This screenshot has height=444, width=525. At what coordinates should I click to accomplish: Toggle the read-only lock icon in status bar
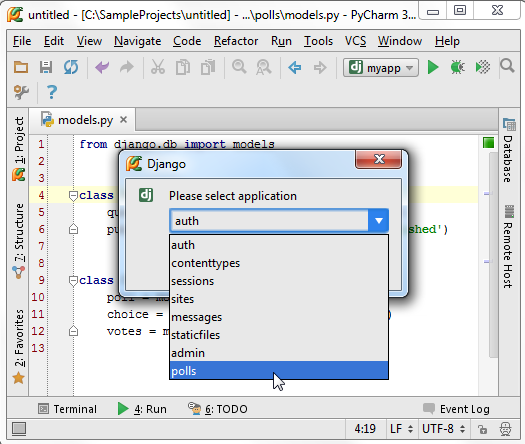(482, 429)
